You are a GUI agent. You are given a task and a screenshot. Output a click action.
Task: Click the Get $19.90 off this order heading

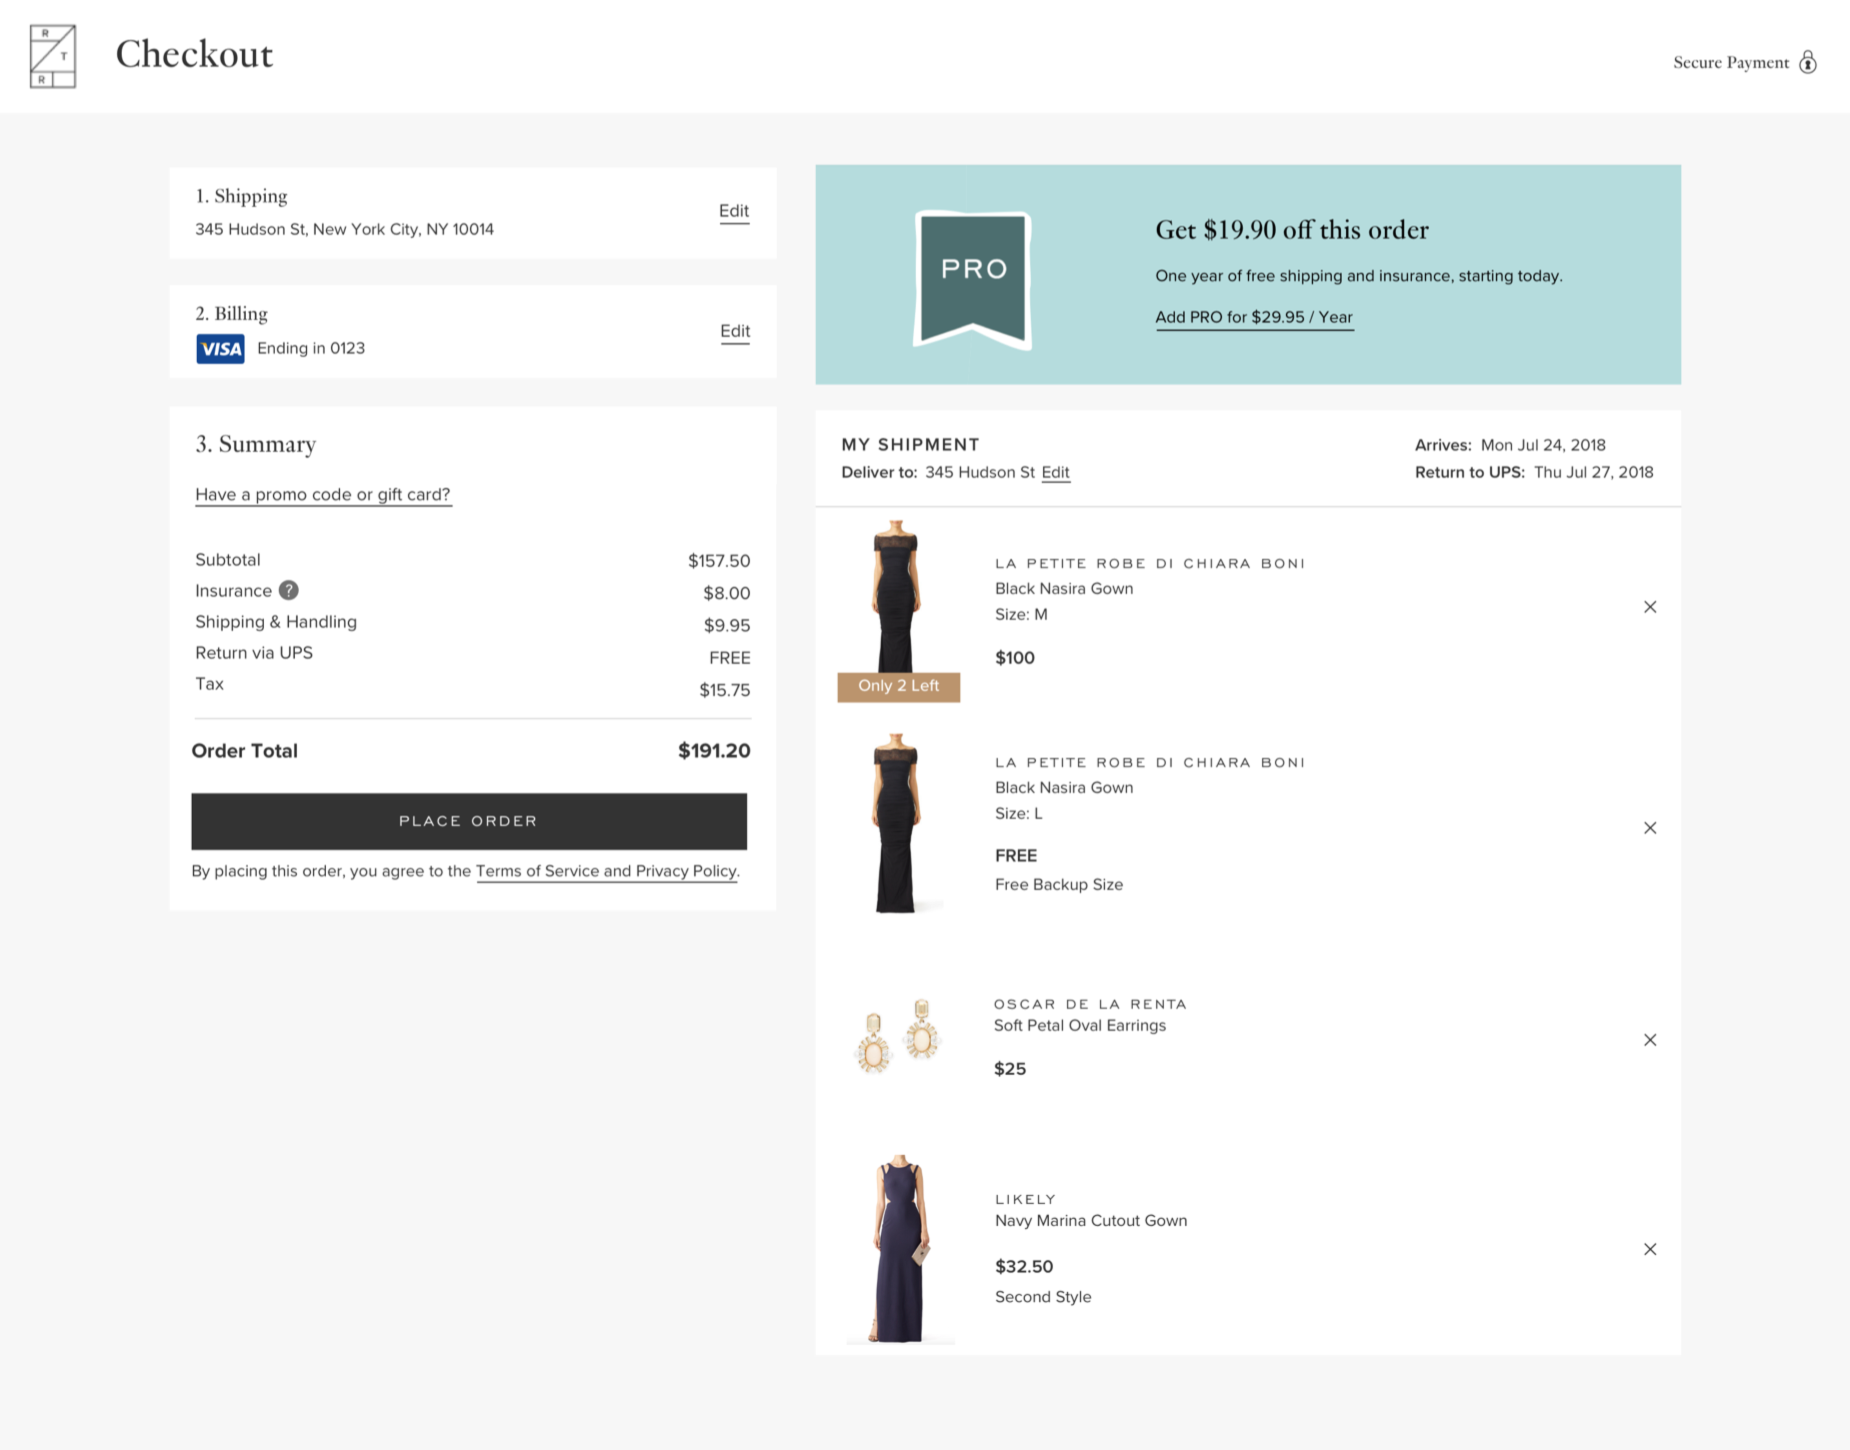coord(1292,230)
